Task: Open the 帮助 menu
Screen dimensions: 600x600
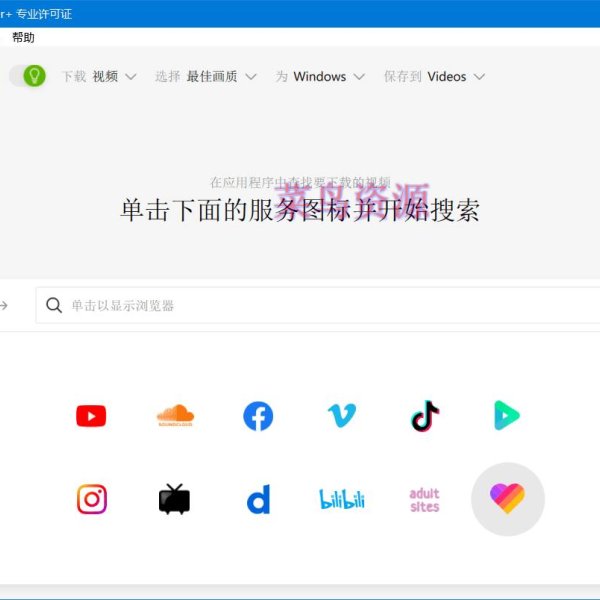Action: coord(23,37)
